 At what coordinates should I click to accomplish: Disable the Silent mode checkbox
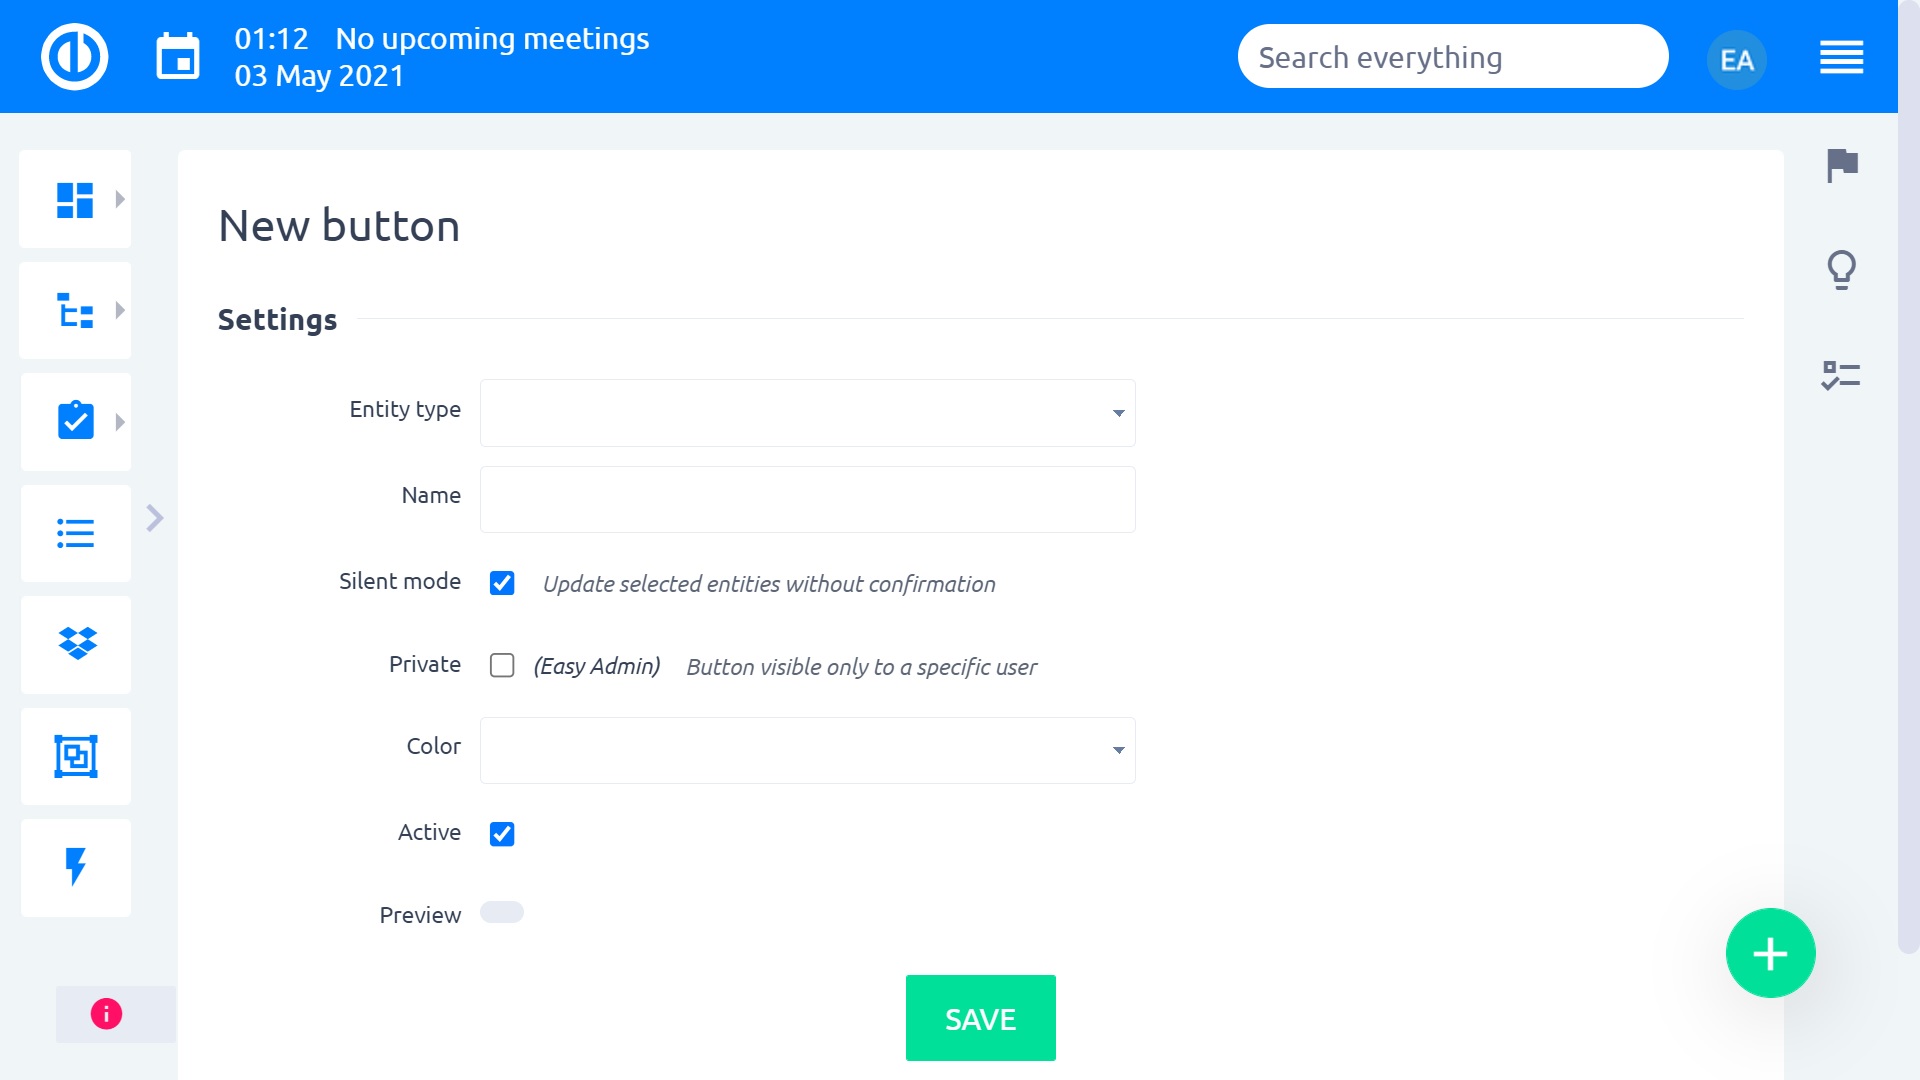coord(502,583)
